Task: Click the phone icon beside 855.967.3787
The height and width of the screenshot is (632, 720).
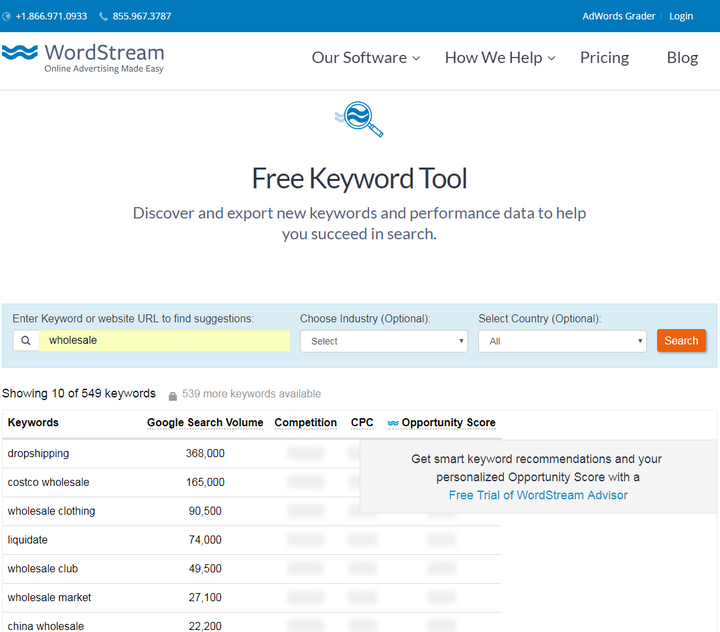Action: click(104, 17)
